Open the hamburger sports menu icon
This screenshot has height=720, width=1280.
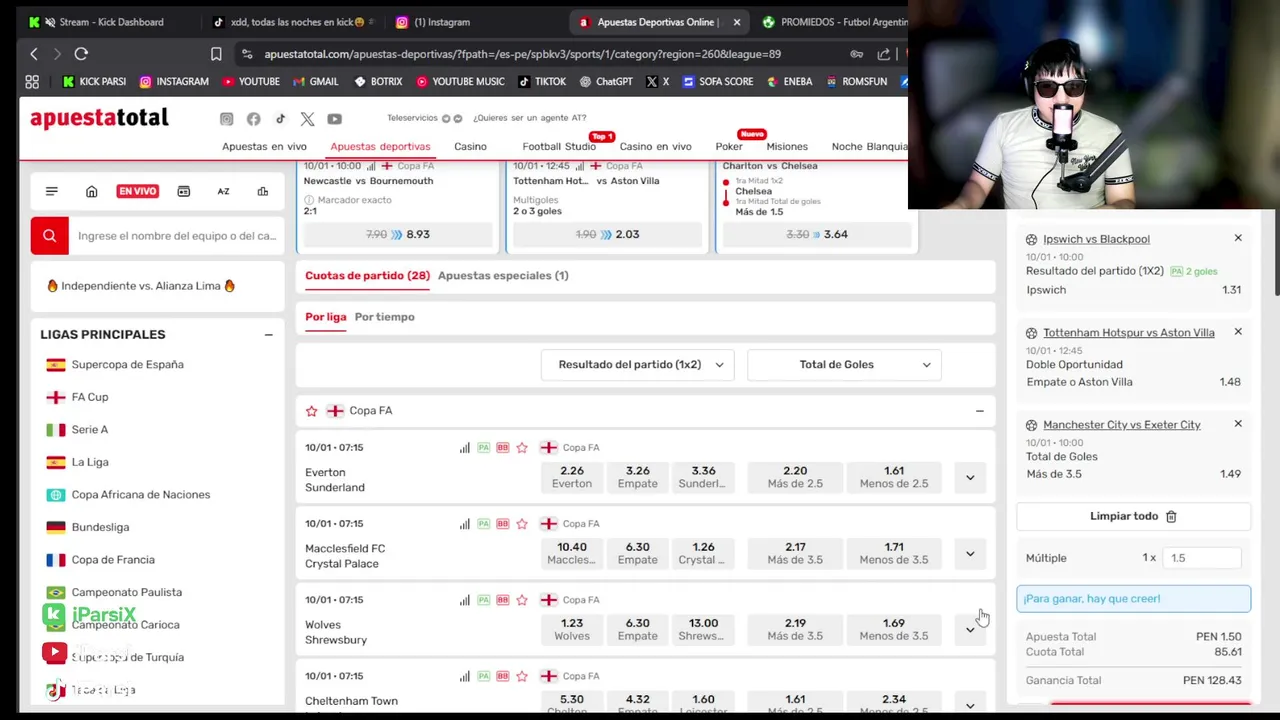point(51,191)
